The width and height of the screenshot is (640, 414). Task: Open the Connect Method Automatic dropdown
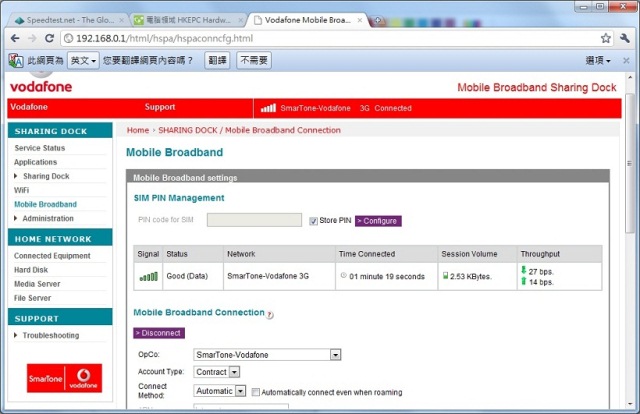220,391
